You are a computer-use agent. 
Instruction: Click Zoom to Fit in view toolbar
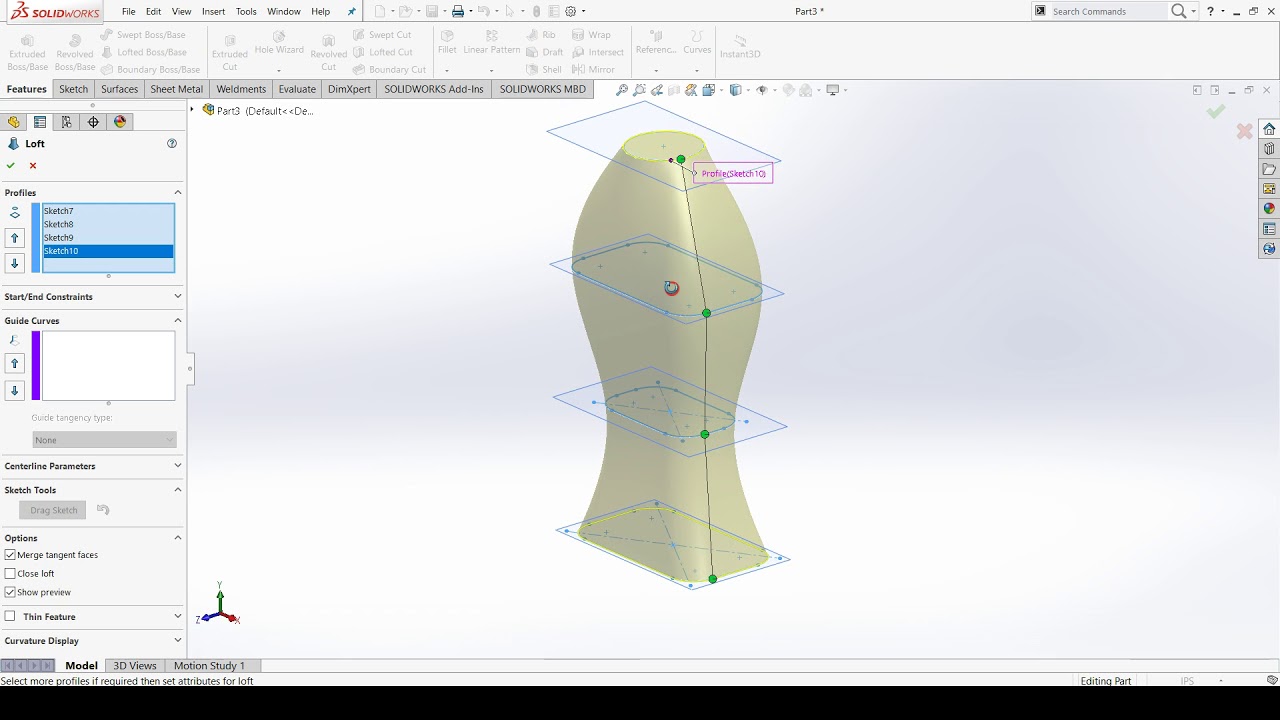coord(622,90)
